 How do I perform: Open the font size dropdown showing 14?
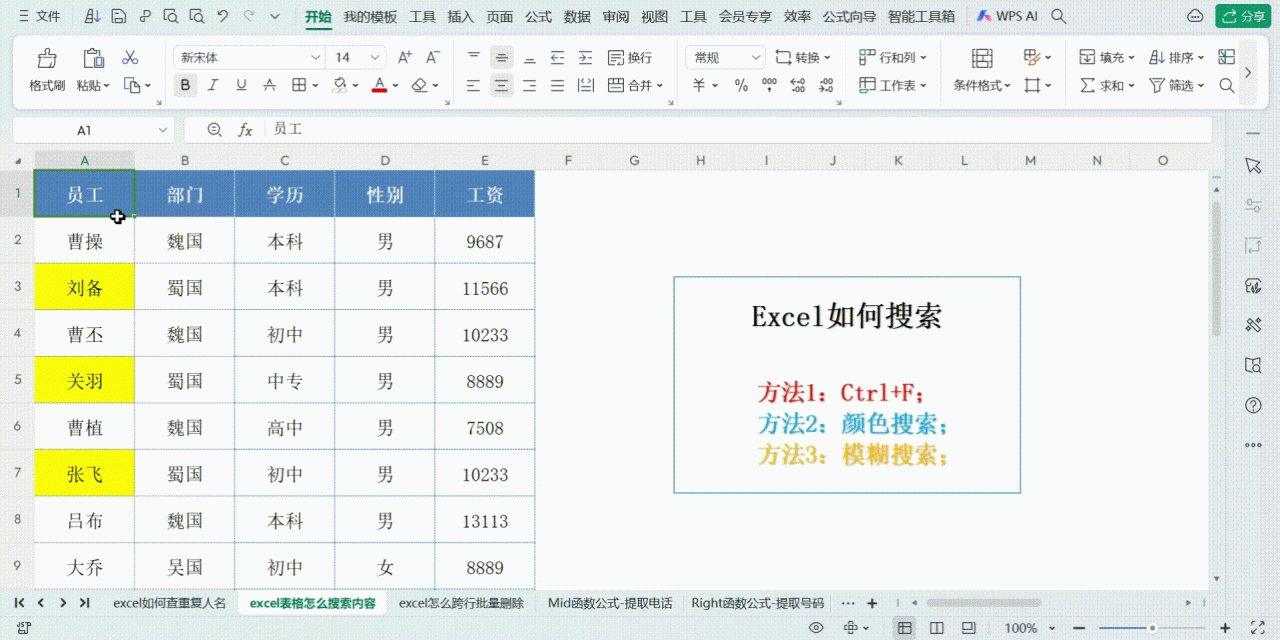click(376, 58)
